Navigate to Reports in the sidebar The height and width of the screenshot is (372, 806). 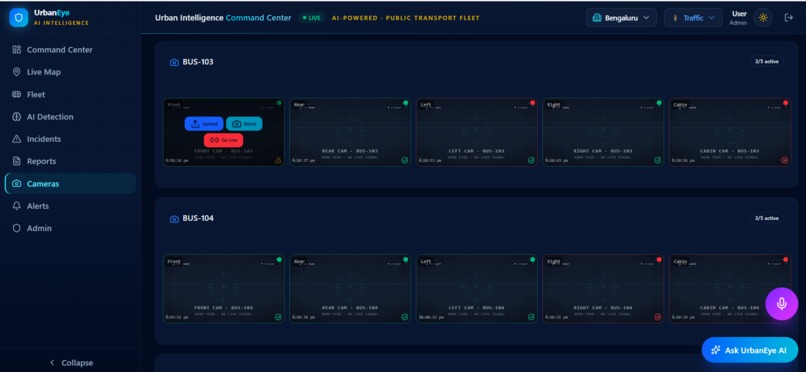(70, 161)
